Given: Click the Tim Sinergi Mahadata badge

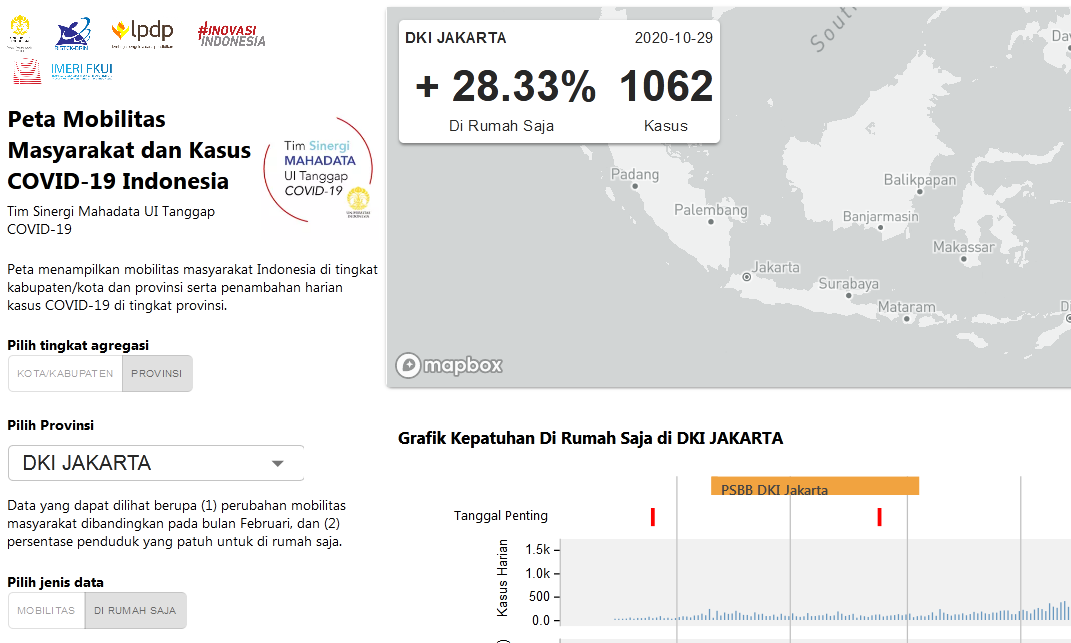Looking at the screenshot, I should [x=319, y=172].
